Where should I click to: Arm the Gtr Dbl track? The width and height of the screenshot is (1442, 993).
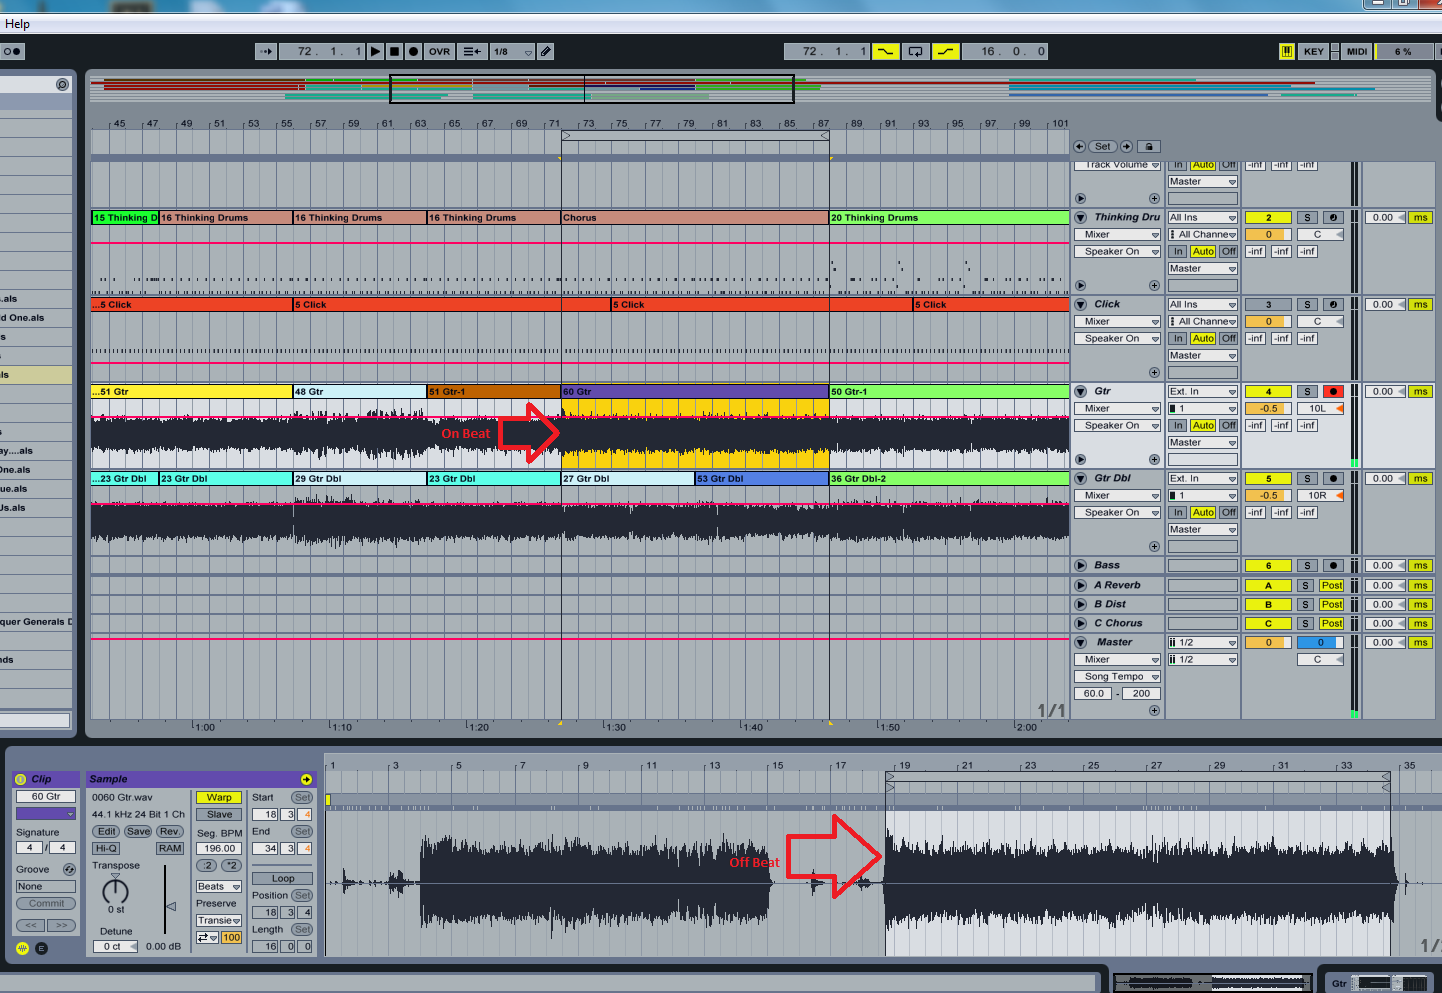pyautogui.click(x=1333, y=478)
